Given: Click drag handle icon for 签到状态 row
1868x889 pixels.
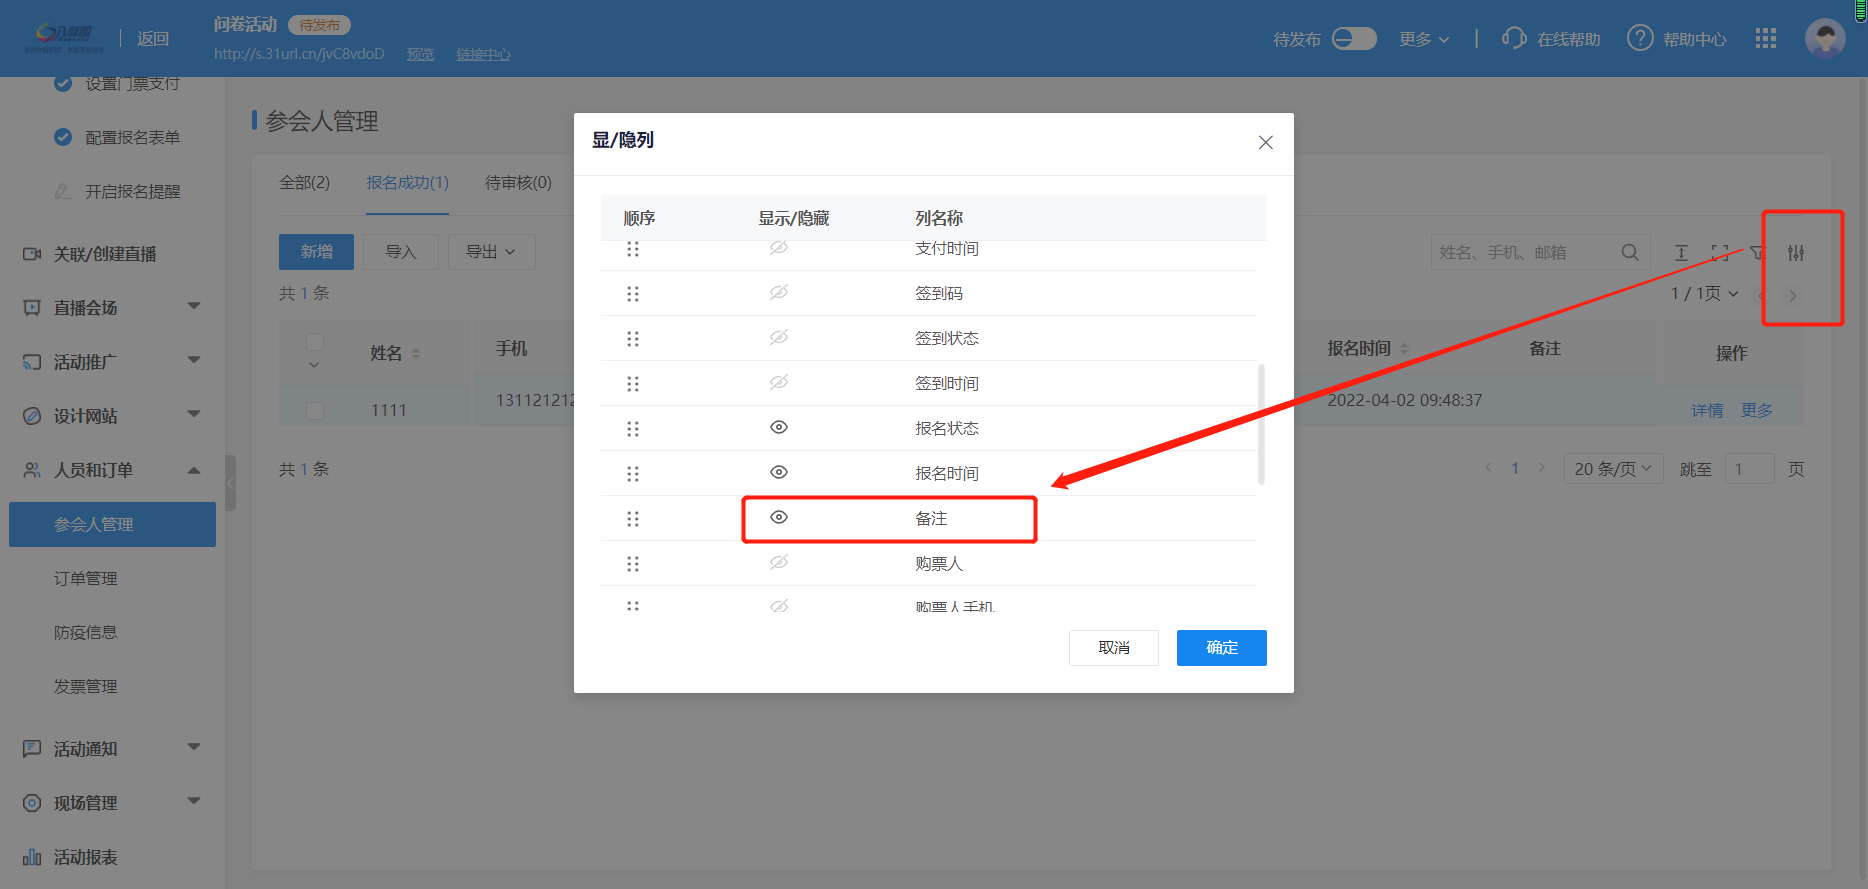Looking at the screenshot, I should (632, 338).
